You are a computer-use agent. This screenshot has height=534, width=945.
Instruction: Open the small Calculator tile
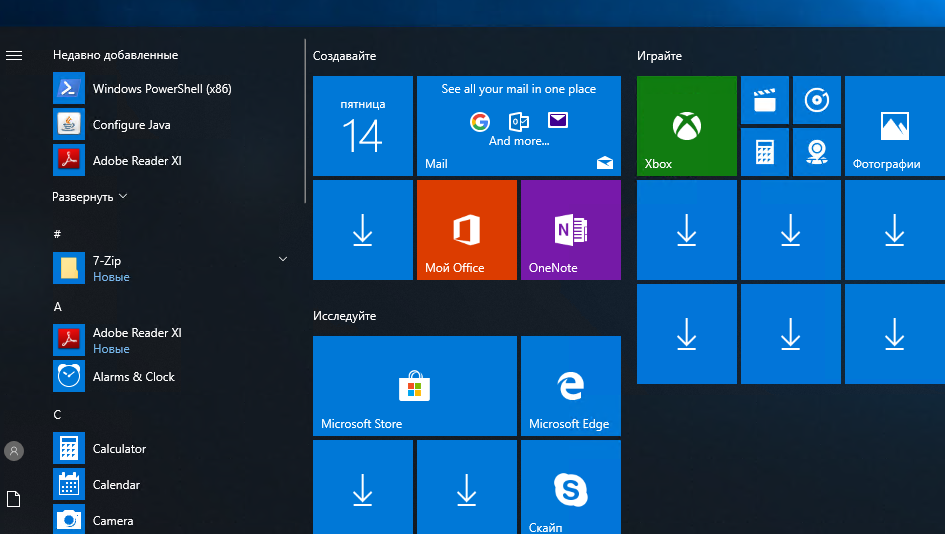(765, 152)
